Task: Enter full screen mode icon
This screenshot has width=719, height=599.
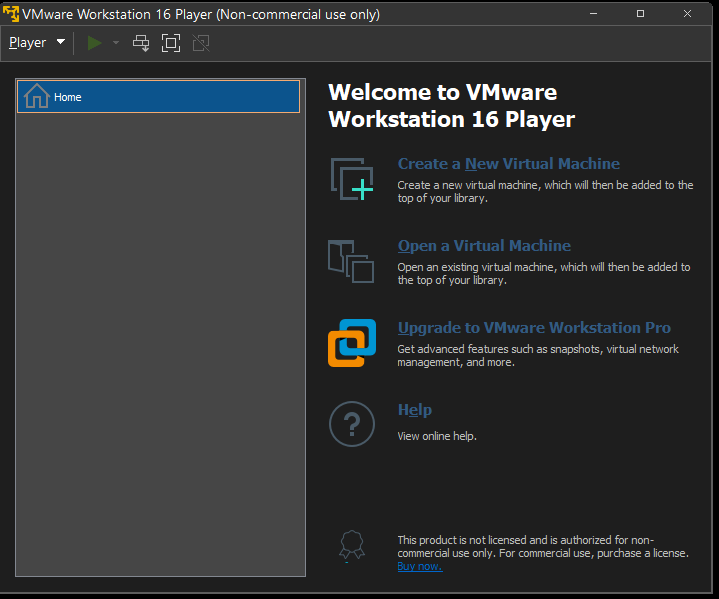Action: [x=171, y=43]
